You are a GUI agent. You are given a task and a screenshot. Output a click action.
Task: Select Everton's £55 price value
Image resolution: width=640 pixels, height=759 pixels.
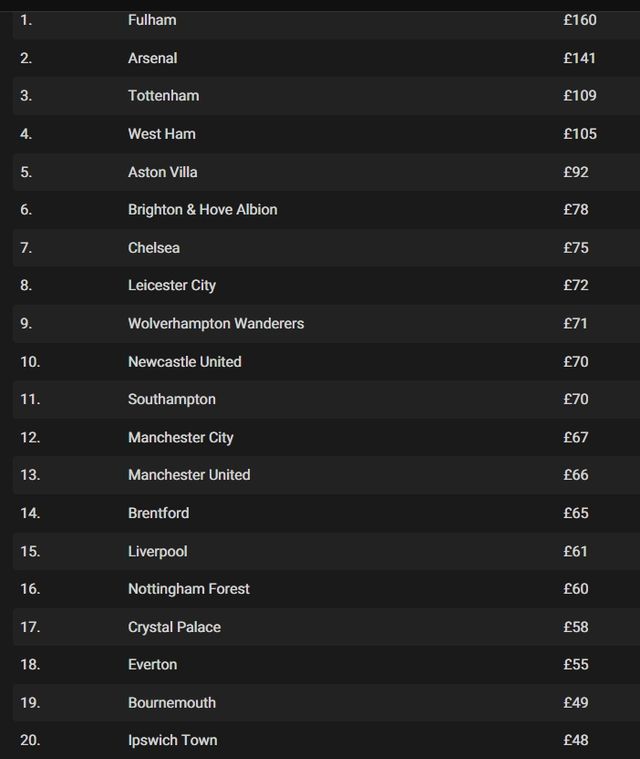point(575,665)
